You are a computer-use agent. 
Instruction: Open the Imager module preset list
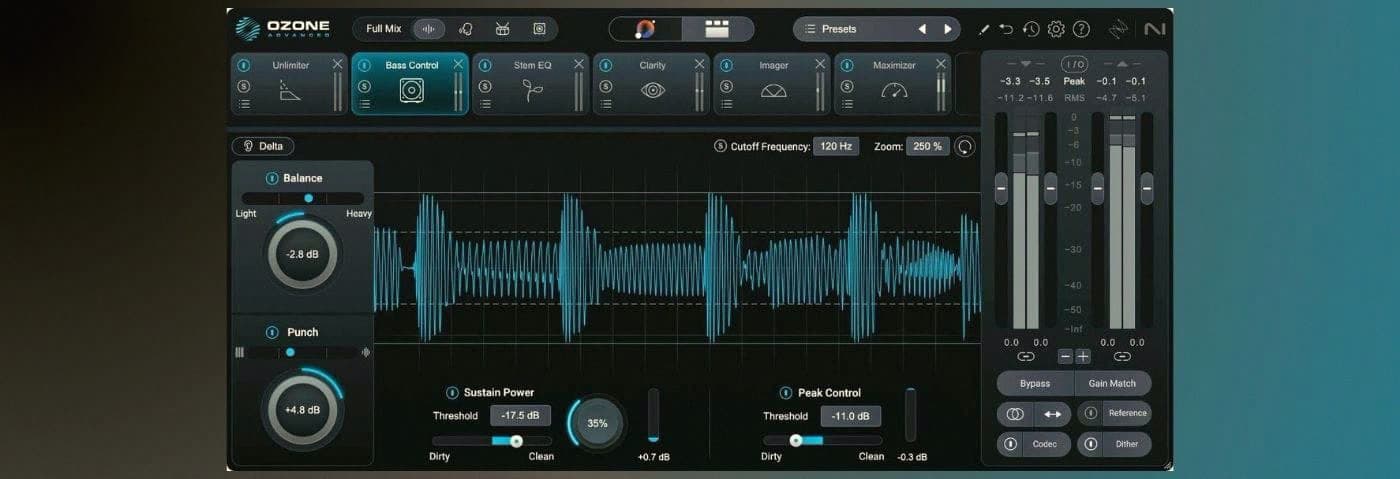pyautogui.click(x=726, y=103)
